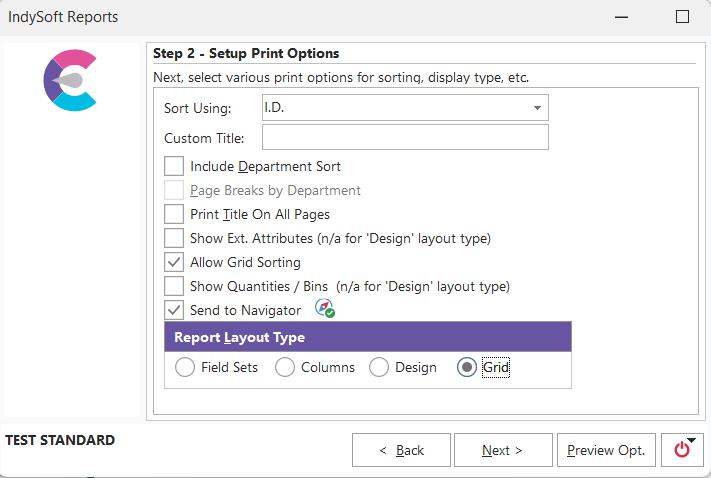Go back with the Back button
The image size is (711, 478).
pyautogui.click(x=401, y=450)
